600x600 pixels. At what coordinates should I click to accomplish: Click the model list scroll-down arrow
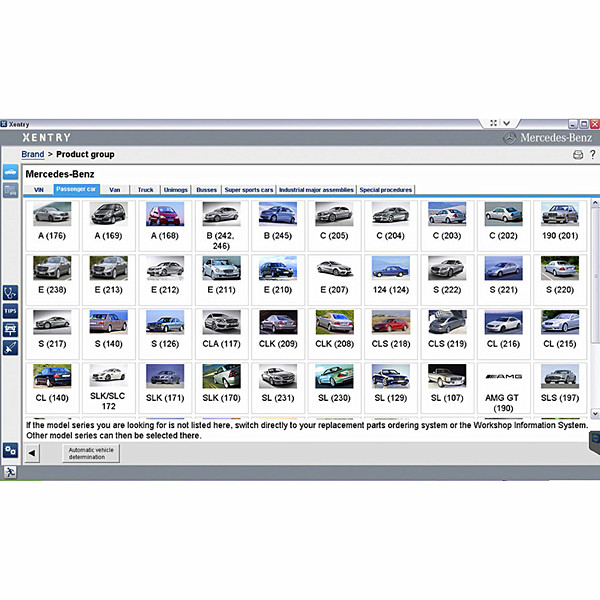[595, 413]
